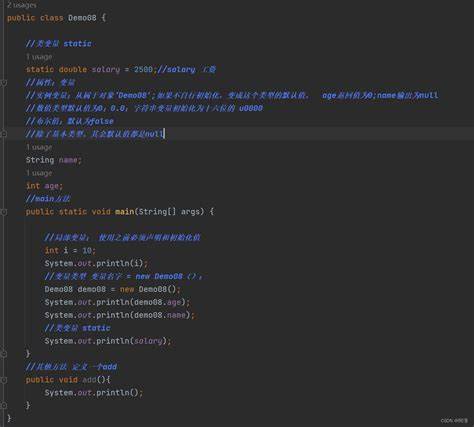The image size is (474, 427).
Task: Open the '1 usage' hint above int age
Action: [x=39, y=173]
